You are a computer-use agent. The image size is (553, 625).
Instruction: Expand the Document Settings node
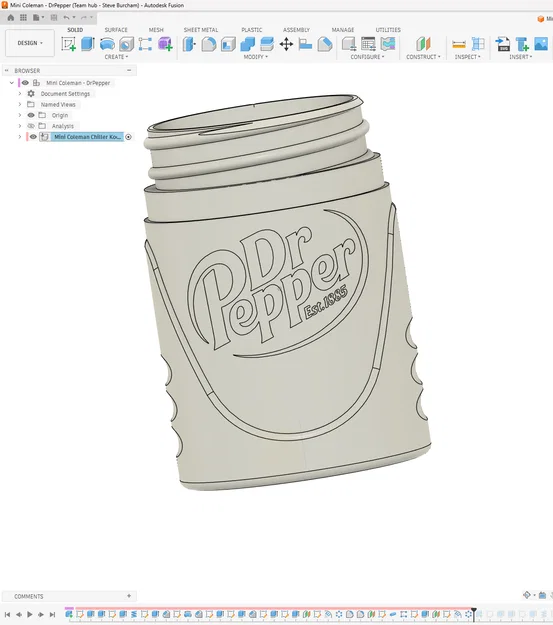pyautogui.click(x=20, y=94)
